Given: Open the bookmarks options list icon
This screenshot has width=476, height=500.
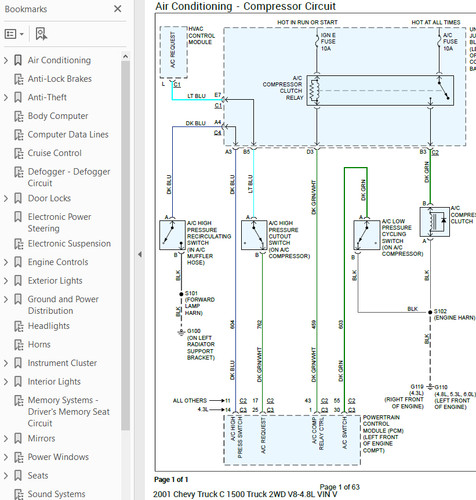Looking at the screenshot, I should (14, 34).
